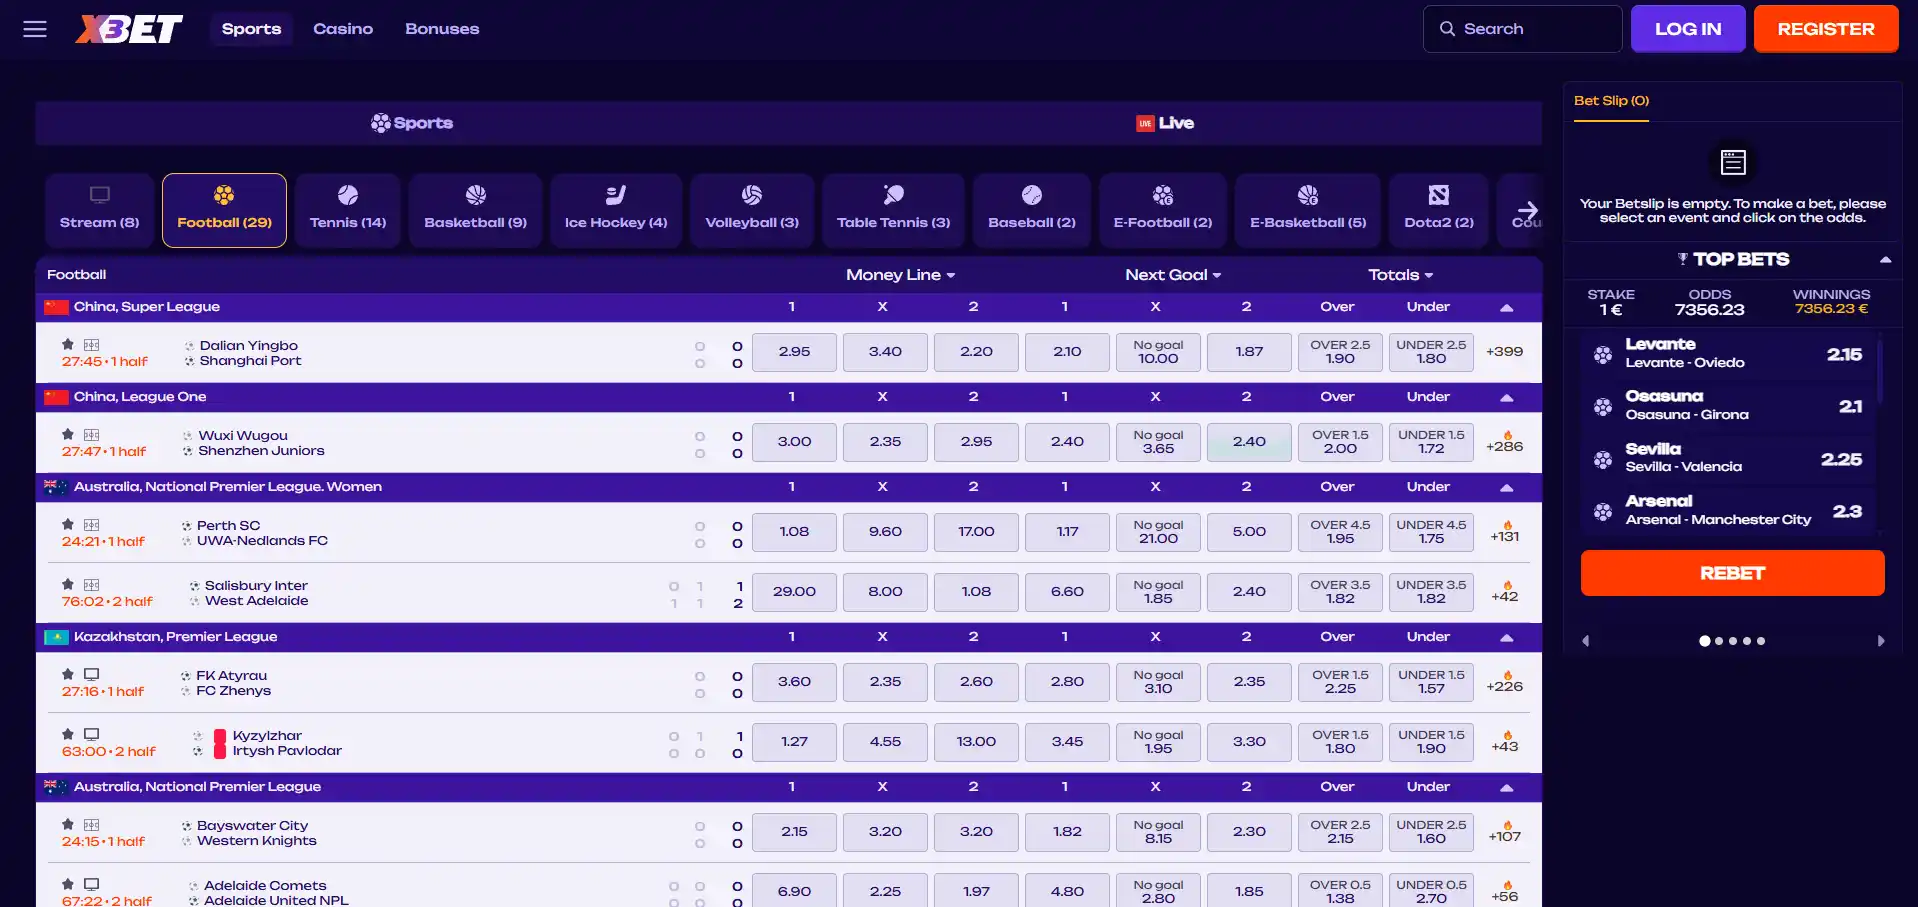Open the Totals market dropdown
Viewport: 1918px width, 907px height.
pos(1401,275)
